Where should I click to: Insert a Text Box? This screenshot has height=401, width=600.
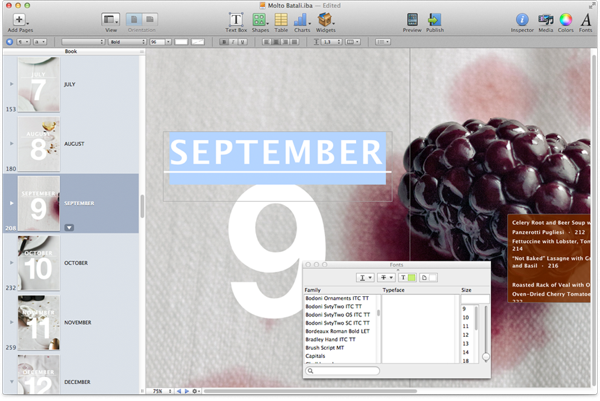pos(236,20)
